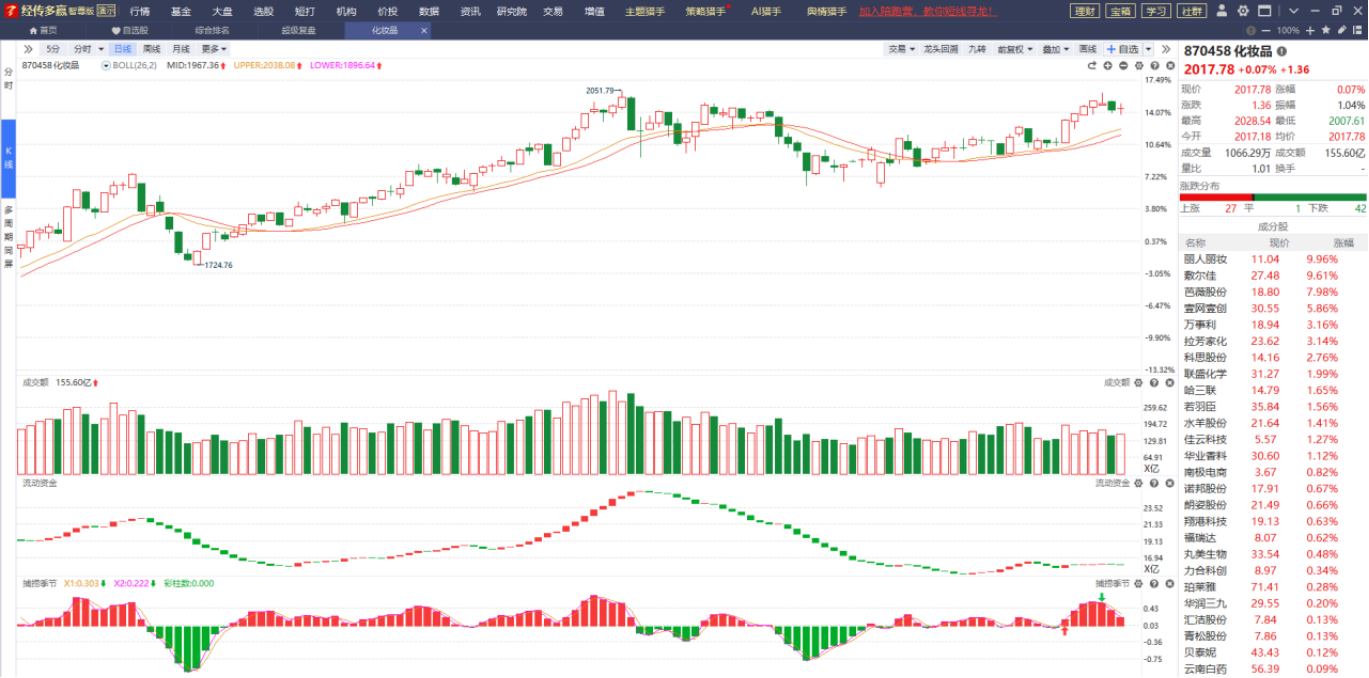Close the 流动资金 indicator panel
Screen dimensions: 1369x678
coord(1167,483)
